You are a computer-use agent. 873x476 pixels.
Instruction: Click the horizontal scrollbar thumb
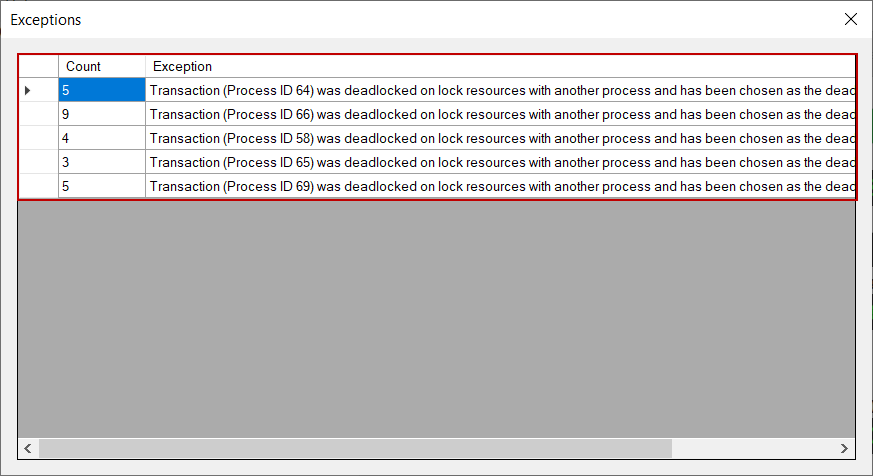point(355,448)
